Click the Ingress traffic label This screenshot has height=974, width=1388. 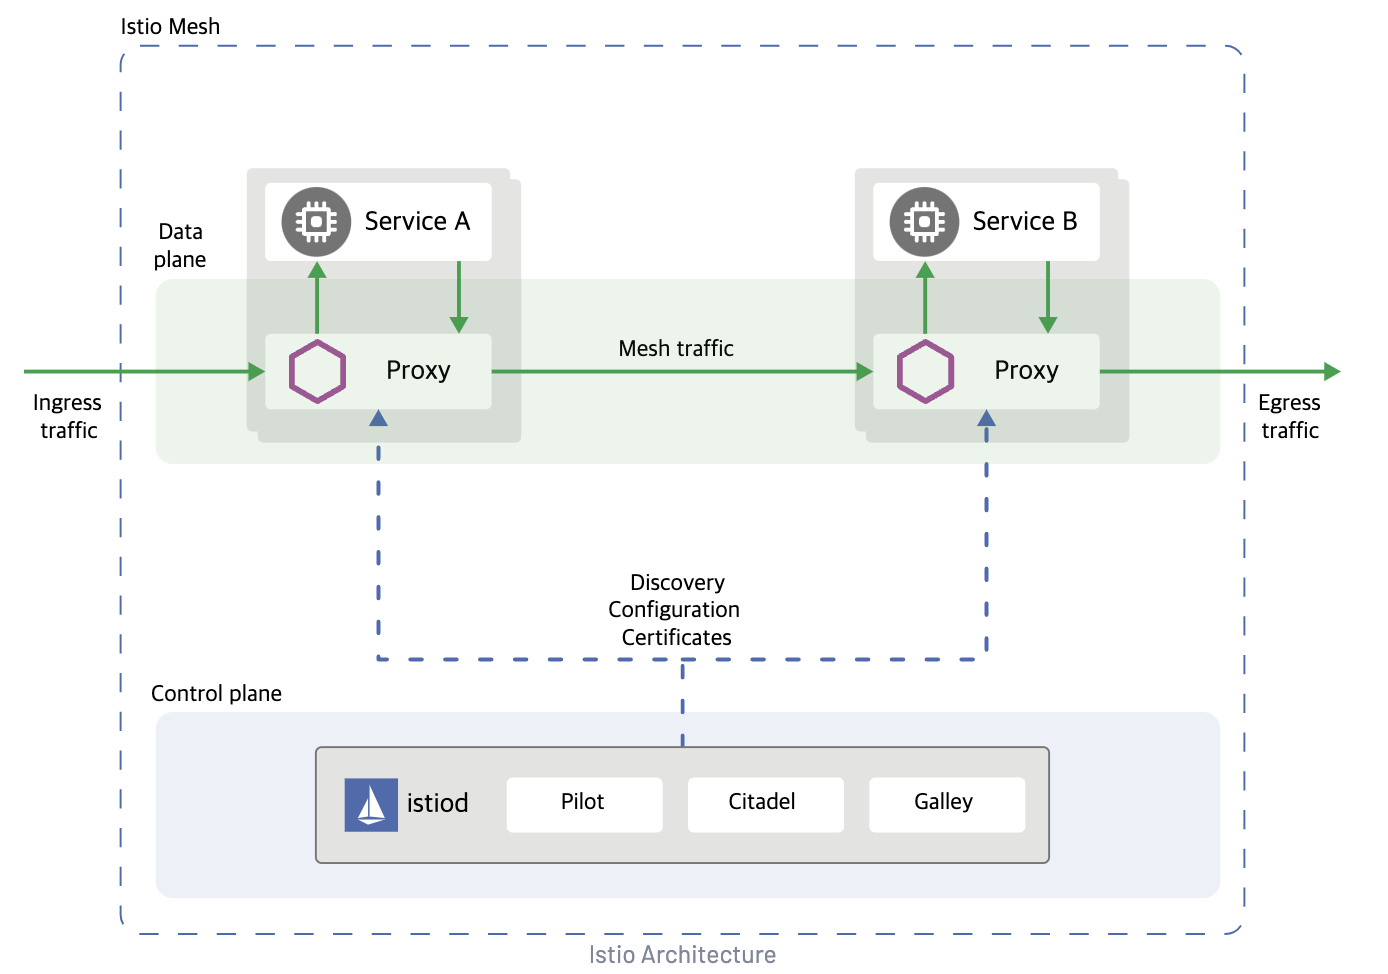[x=67, y=416]
